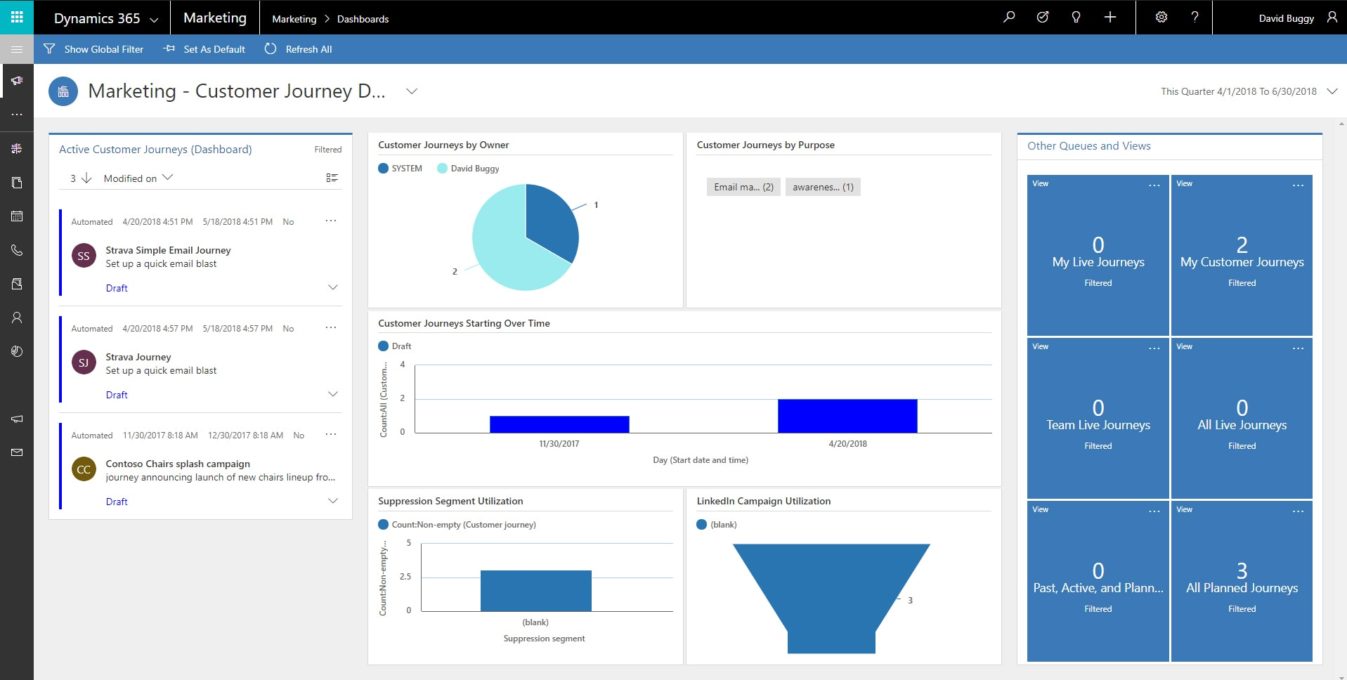Click View on Past, Active, and Plann... tile
Screen dimensions: 1347x680
(1040, 510)
